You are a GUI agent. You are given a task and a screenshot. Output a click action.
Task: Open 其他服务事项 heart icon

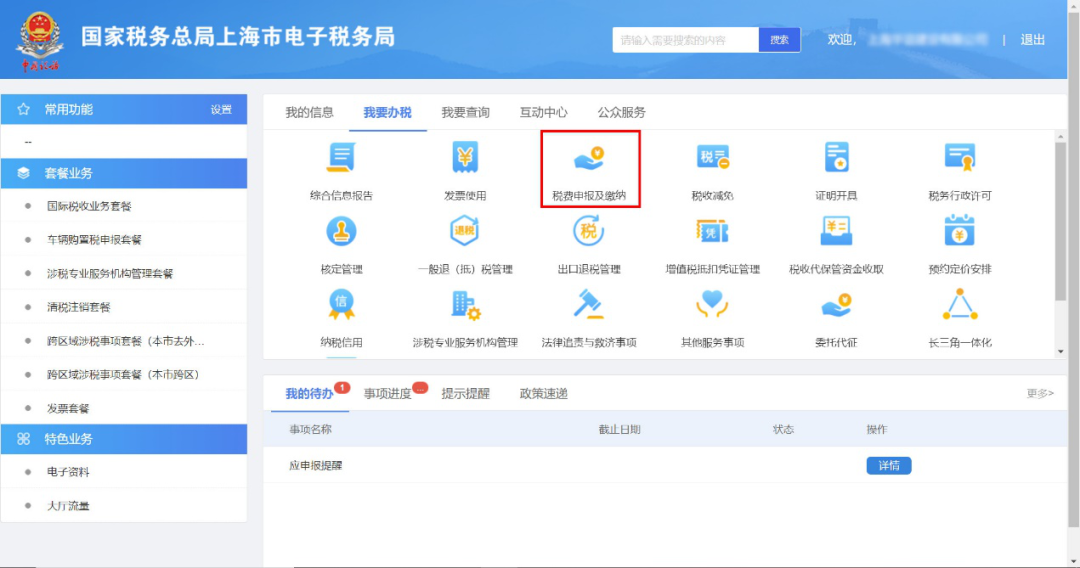712,304
